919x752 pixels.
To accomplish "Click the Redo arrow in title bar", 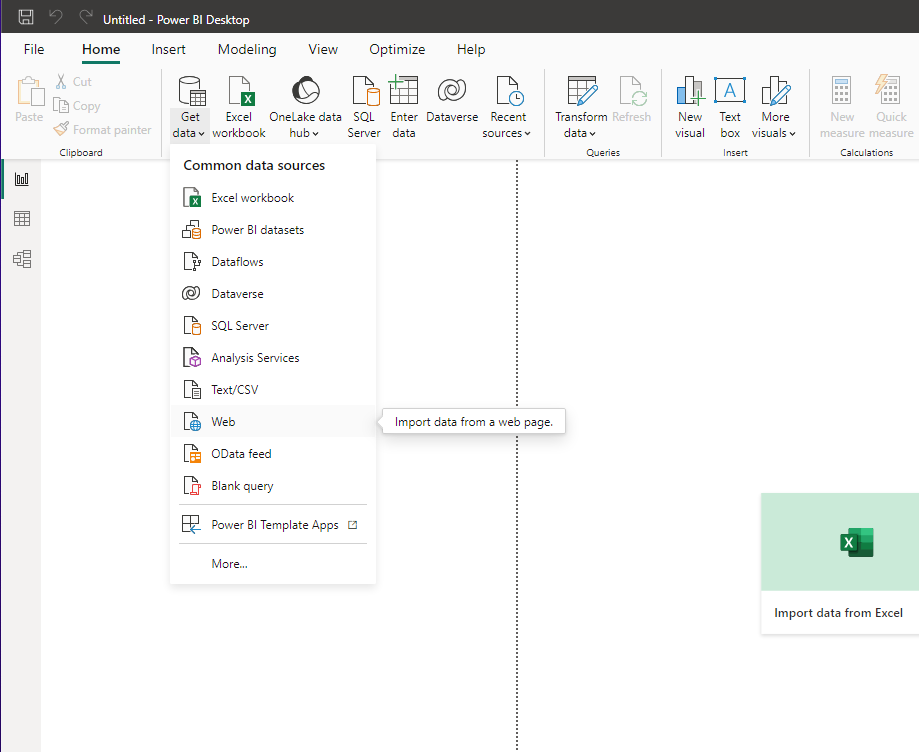I will click(x=86, y=17).
